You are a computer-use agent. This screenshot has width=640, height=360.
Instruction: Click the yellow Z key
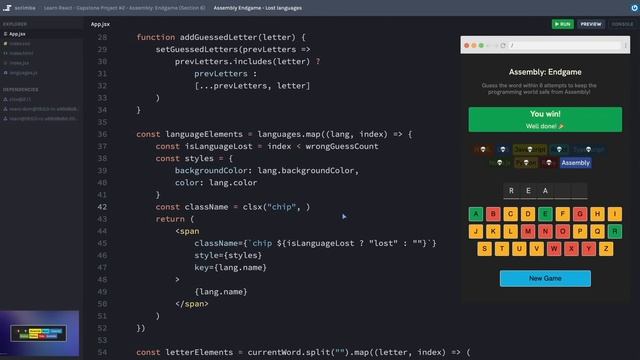606,249
